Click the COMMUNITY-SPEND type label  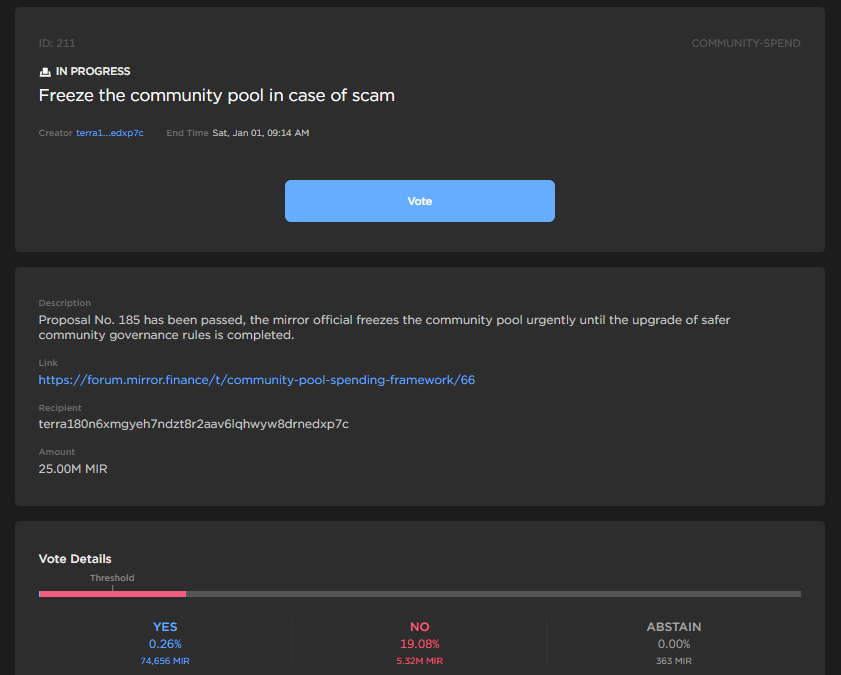[746, 43]
